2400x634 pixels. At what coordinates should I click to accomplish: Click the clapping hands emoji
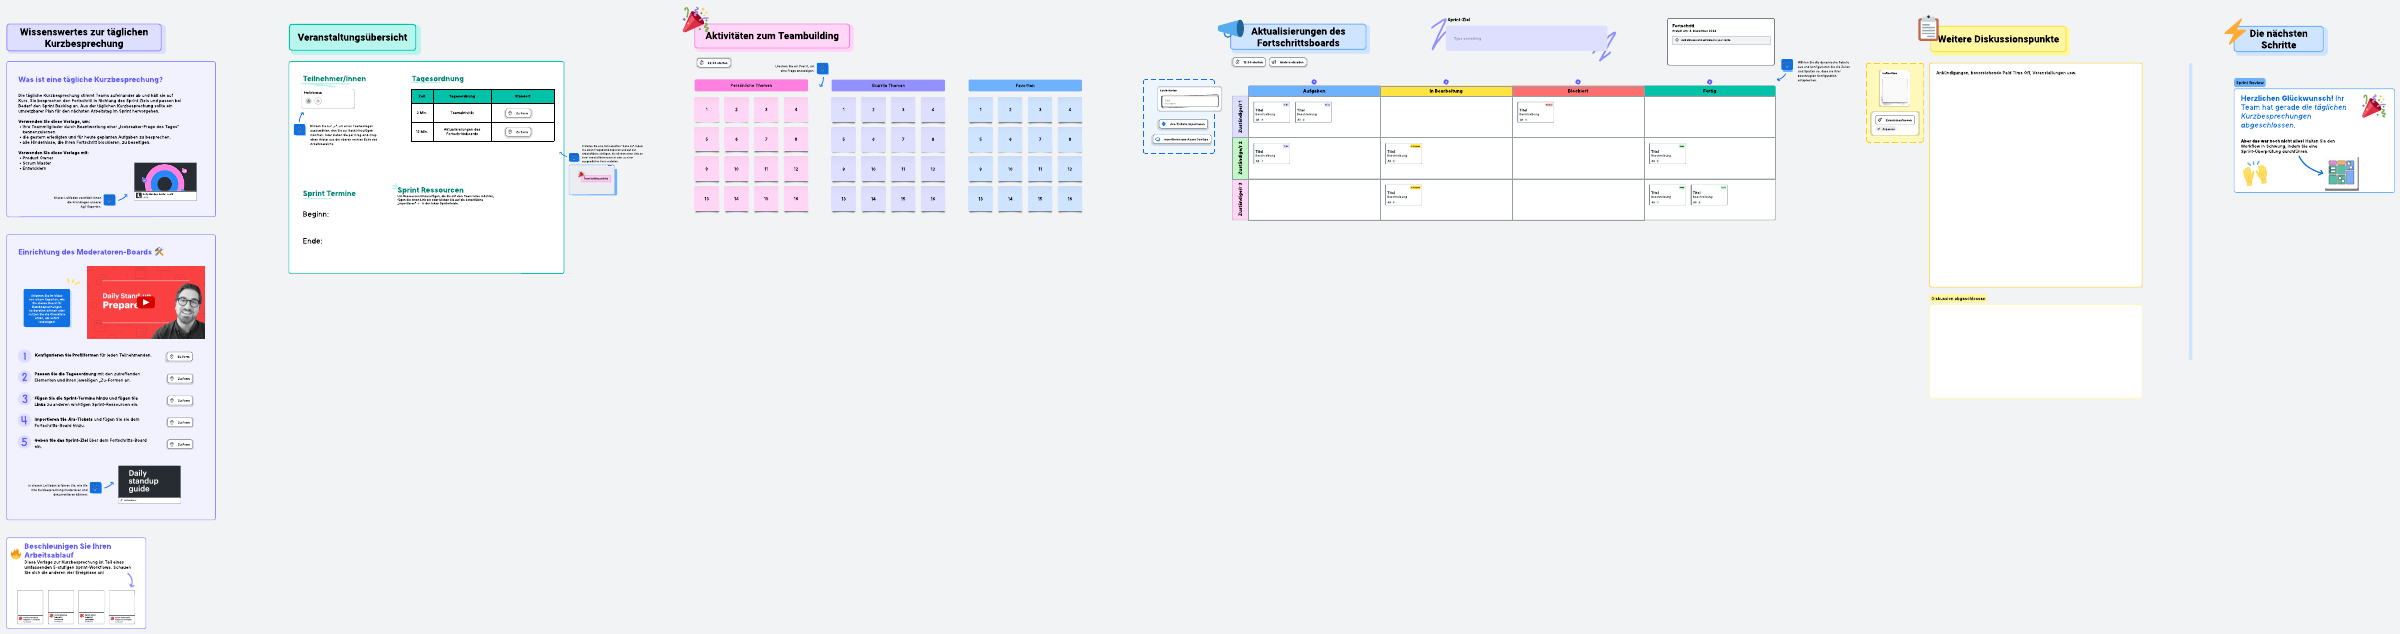(2255, 174)
